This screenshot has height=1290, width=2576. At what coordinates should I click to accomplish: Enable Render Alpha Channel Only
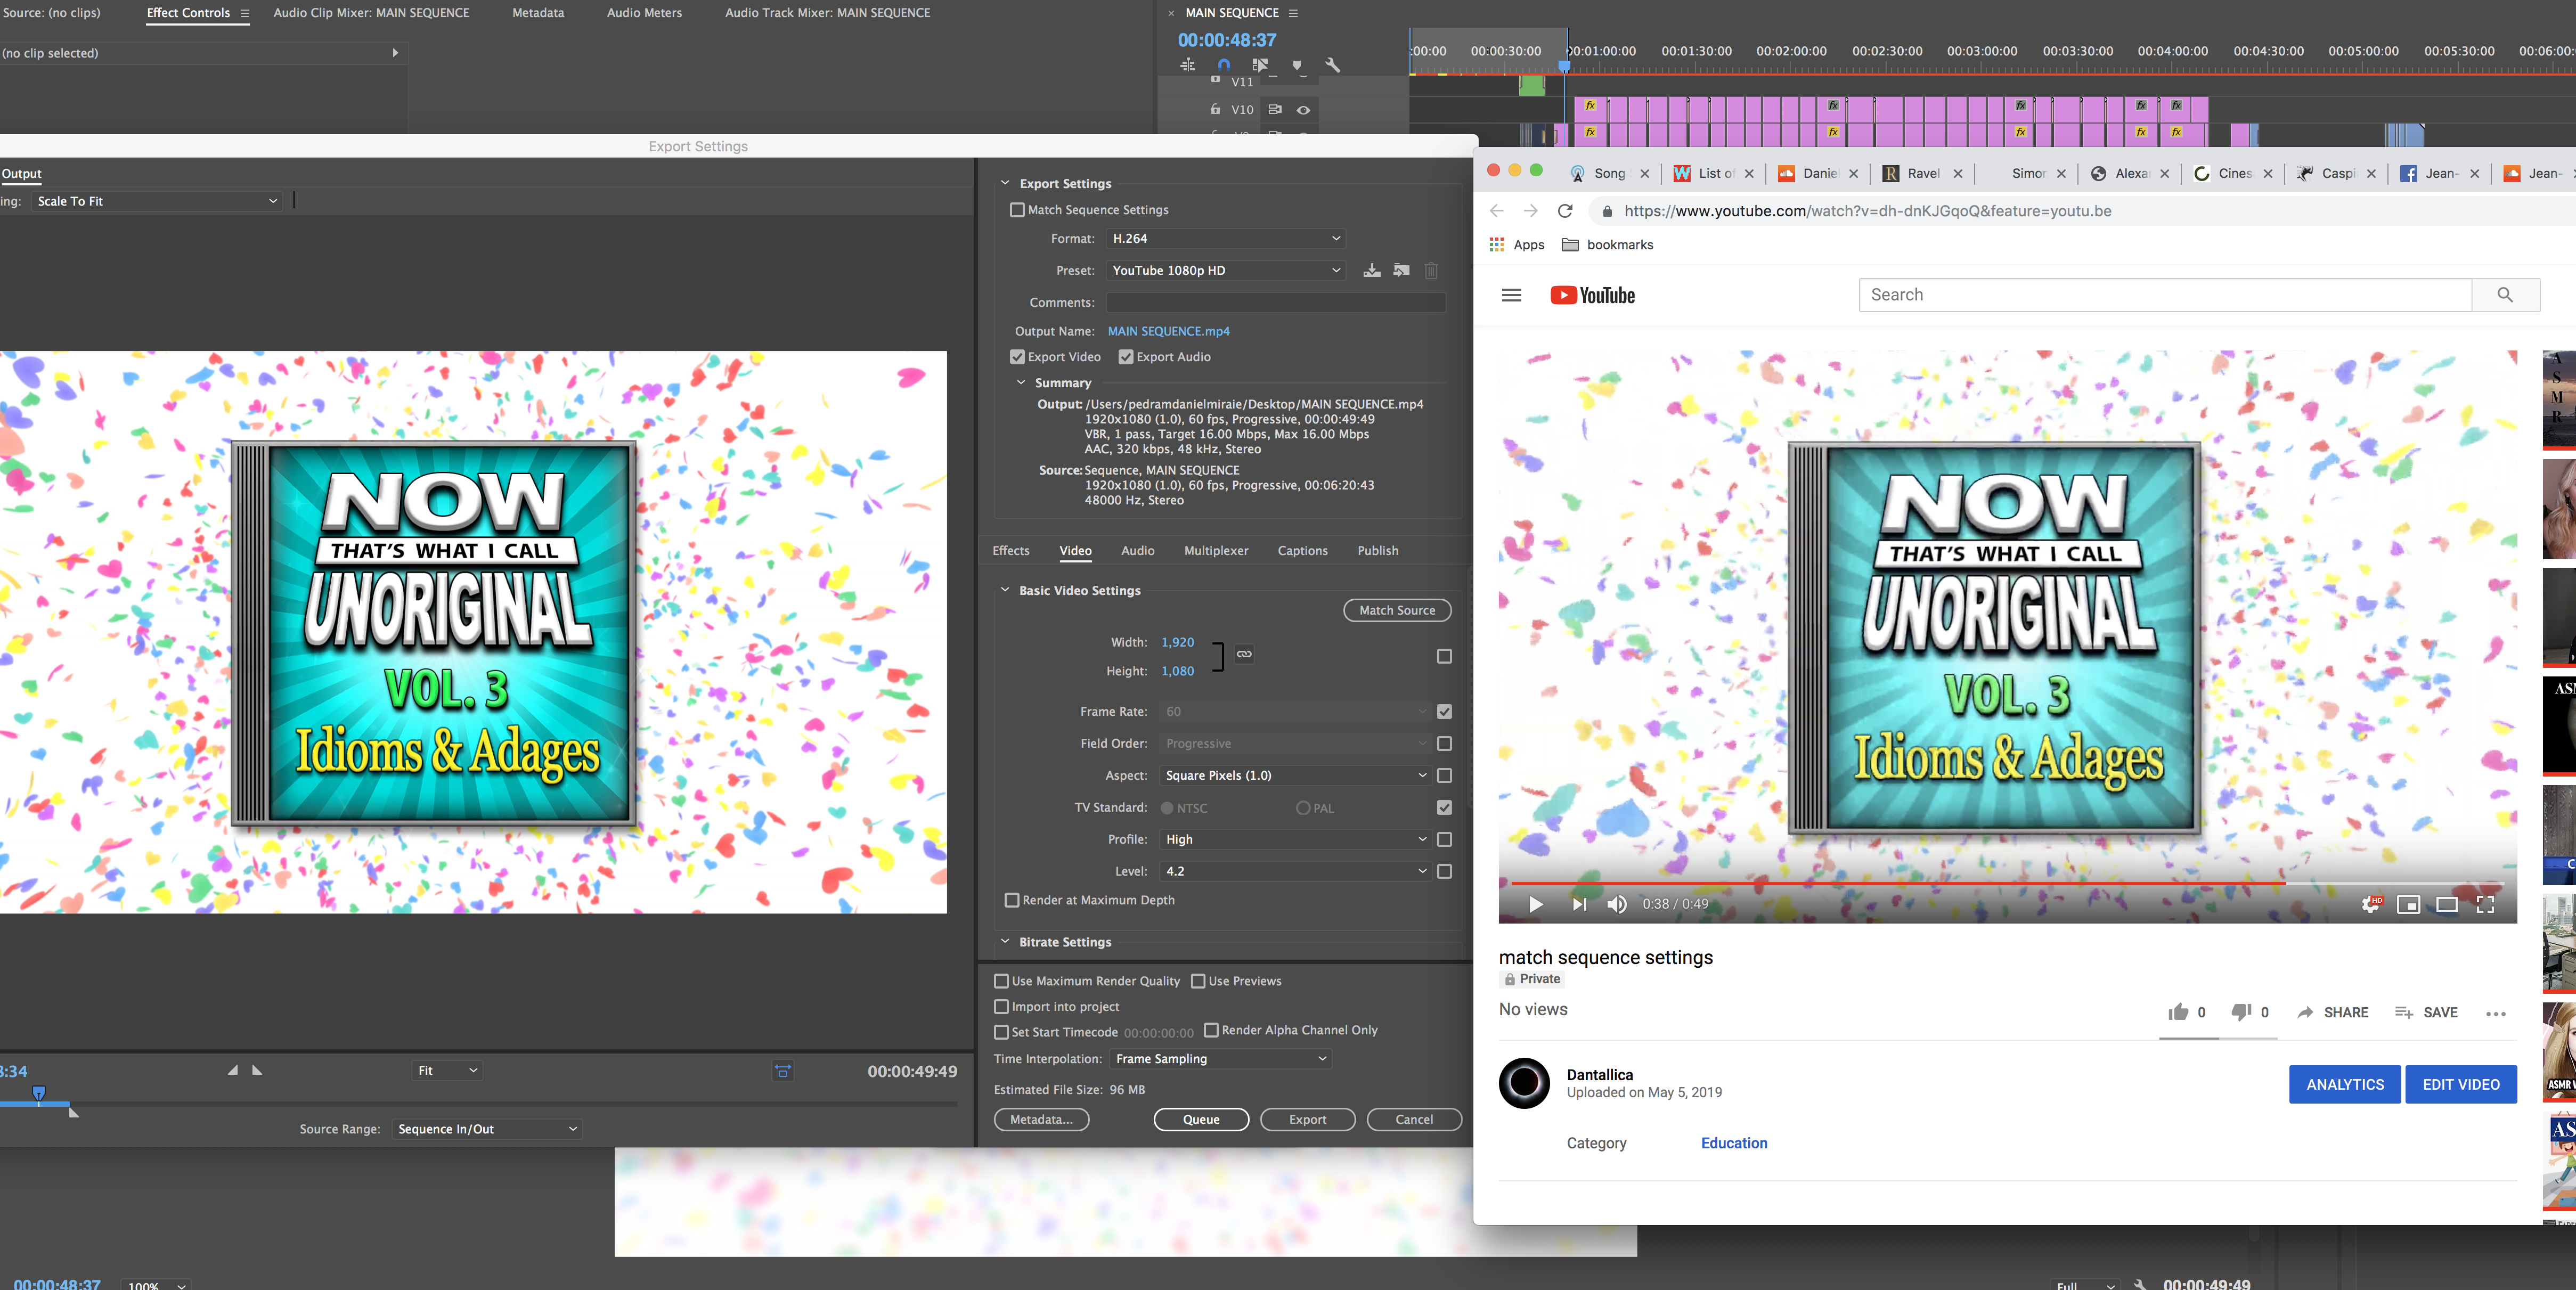tap(1211, 1030)
